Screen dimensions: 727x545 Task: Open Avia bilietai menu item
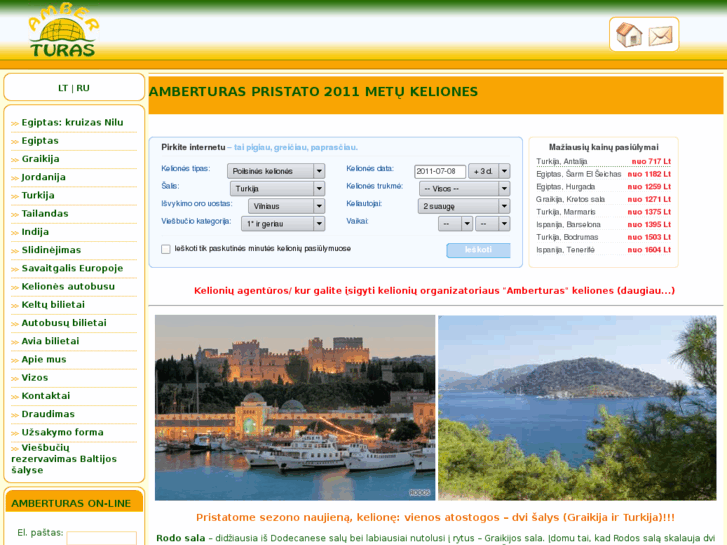click(x=51, y=341)
